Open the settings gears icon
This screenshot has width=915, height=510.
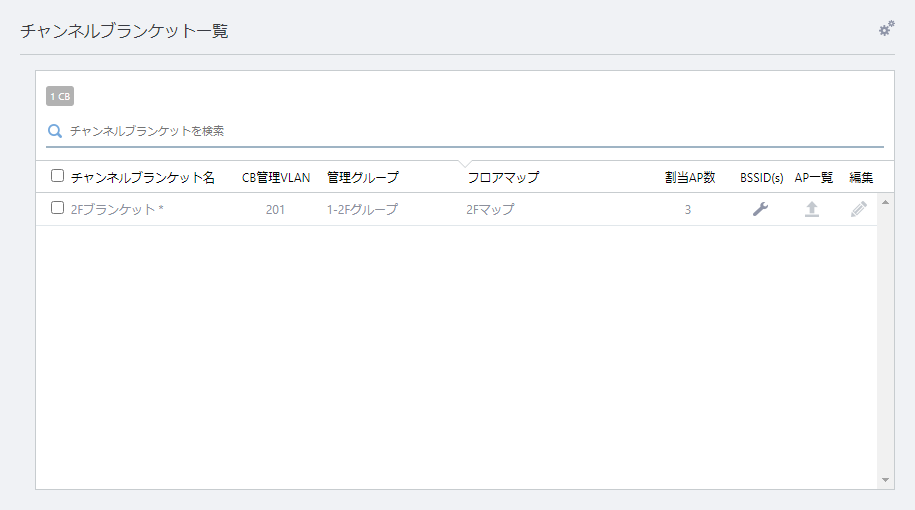[886, 29]
